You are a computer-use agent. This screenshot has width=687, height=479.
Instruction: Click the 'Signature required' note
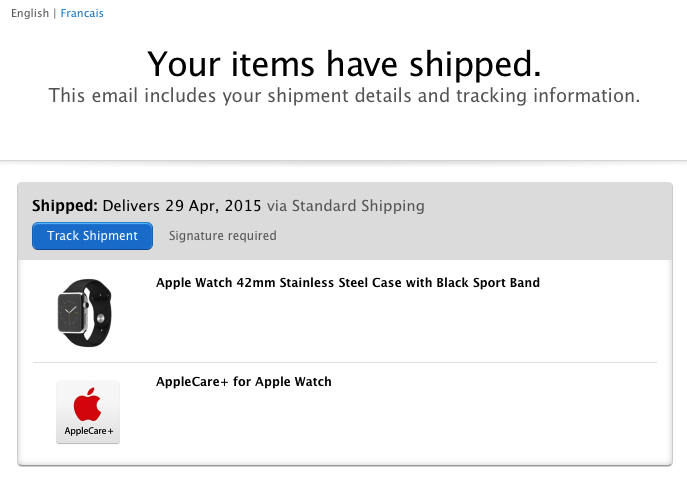click(x=222, y=236)
